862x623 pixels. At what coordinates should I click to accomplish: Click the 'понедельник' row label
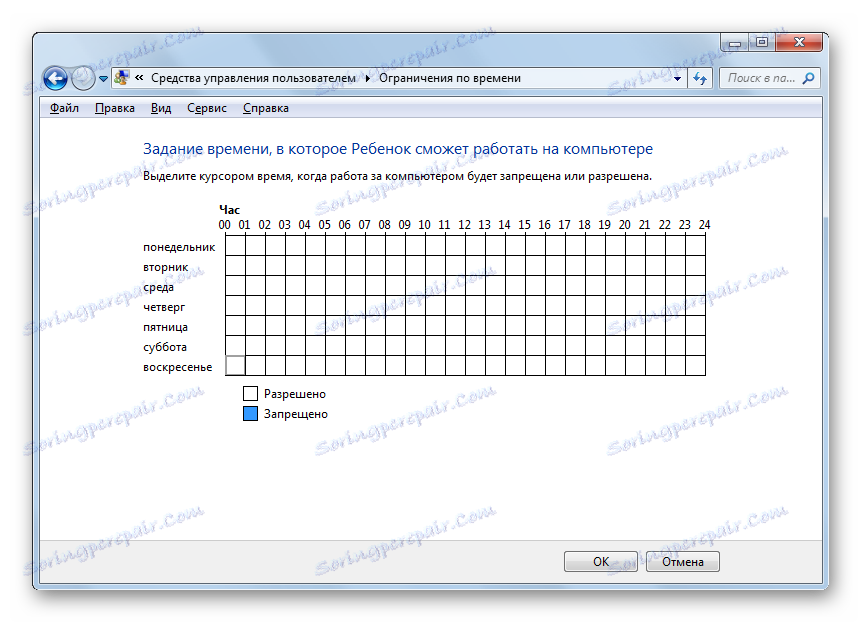point(179,247)
